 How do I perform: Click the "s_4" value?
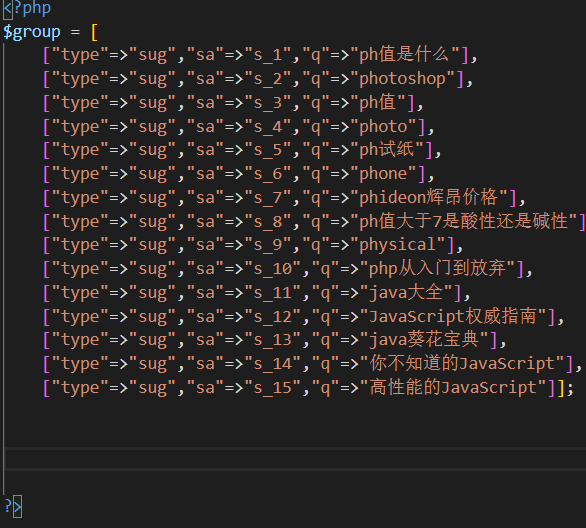(268, 127)
